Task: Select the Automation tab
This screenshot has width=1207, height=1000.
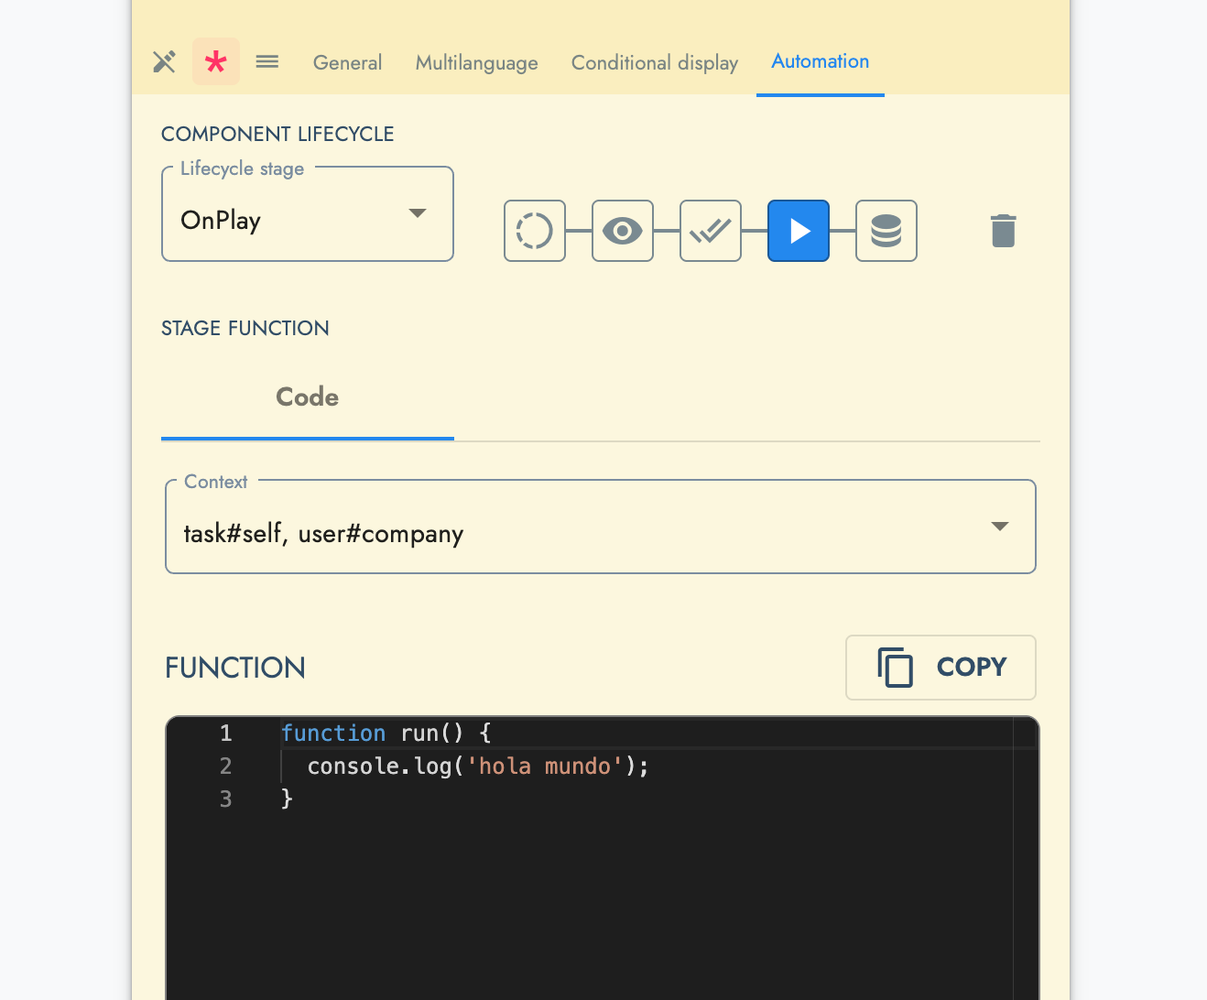Action: click(x=820, y=62)
